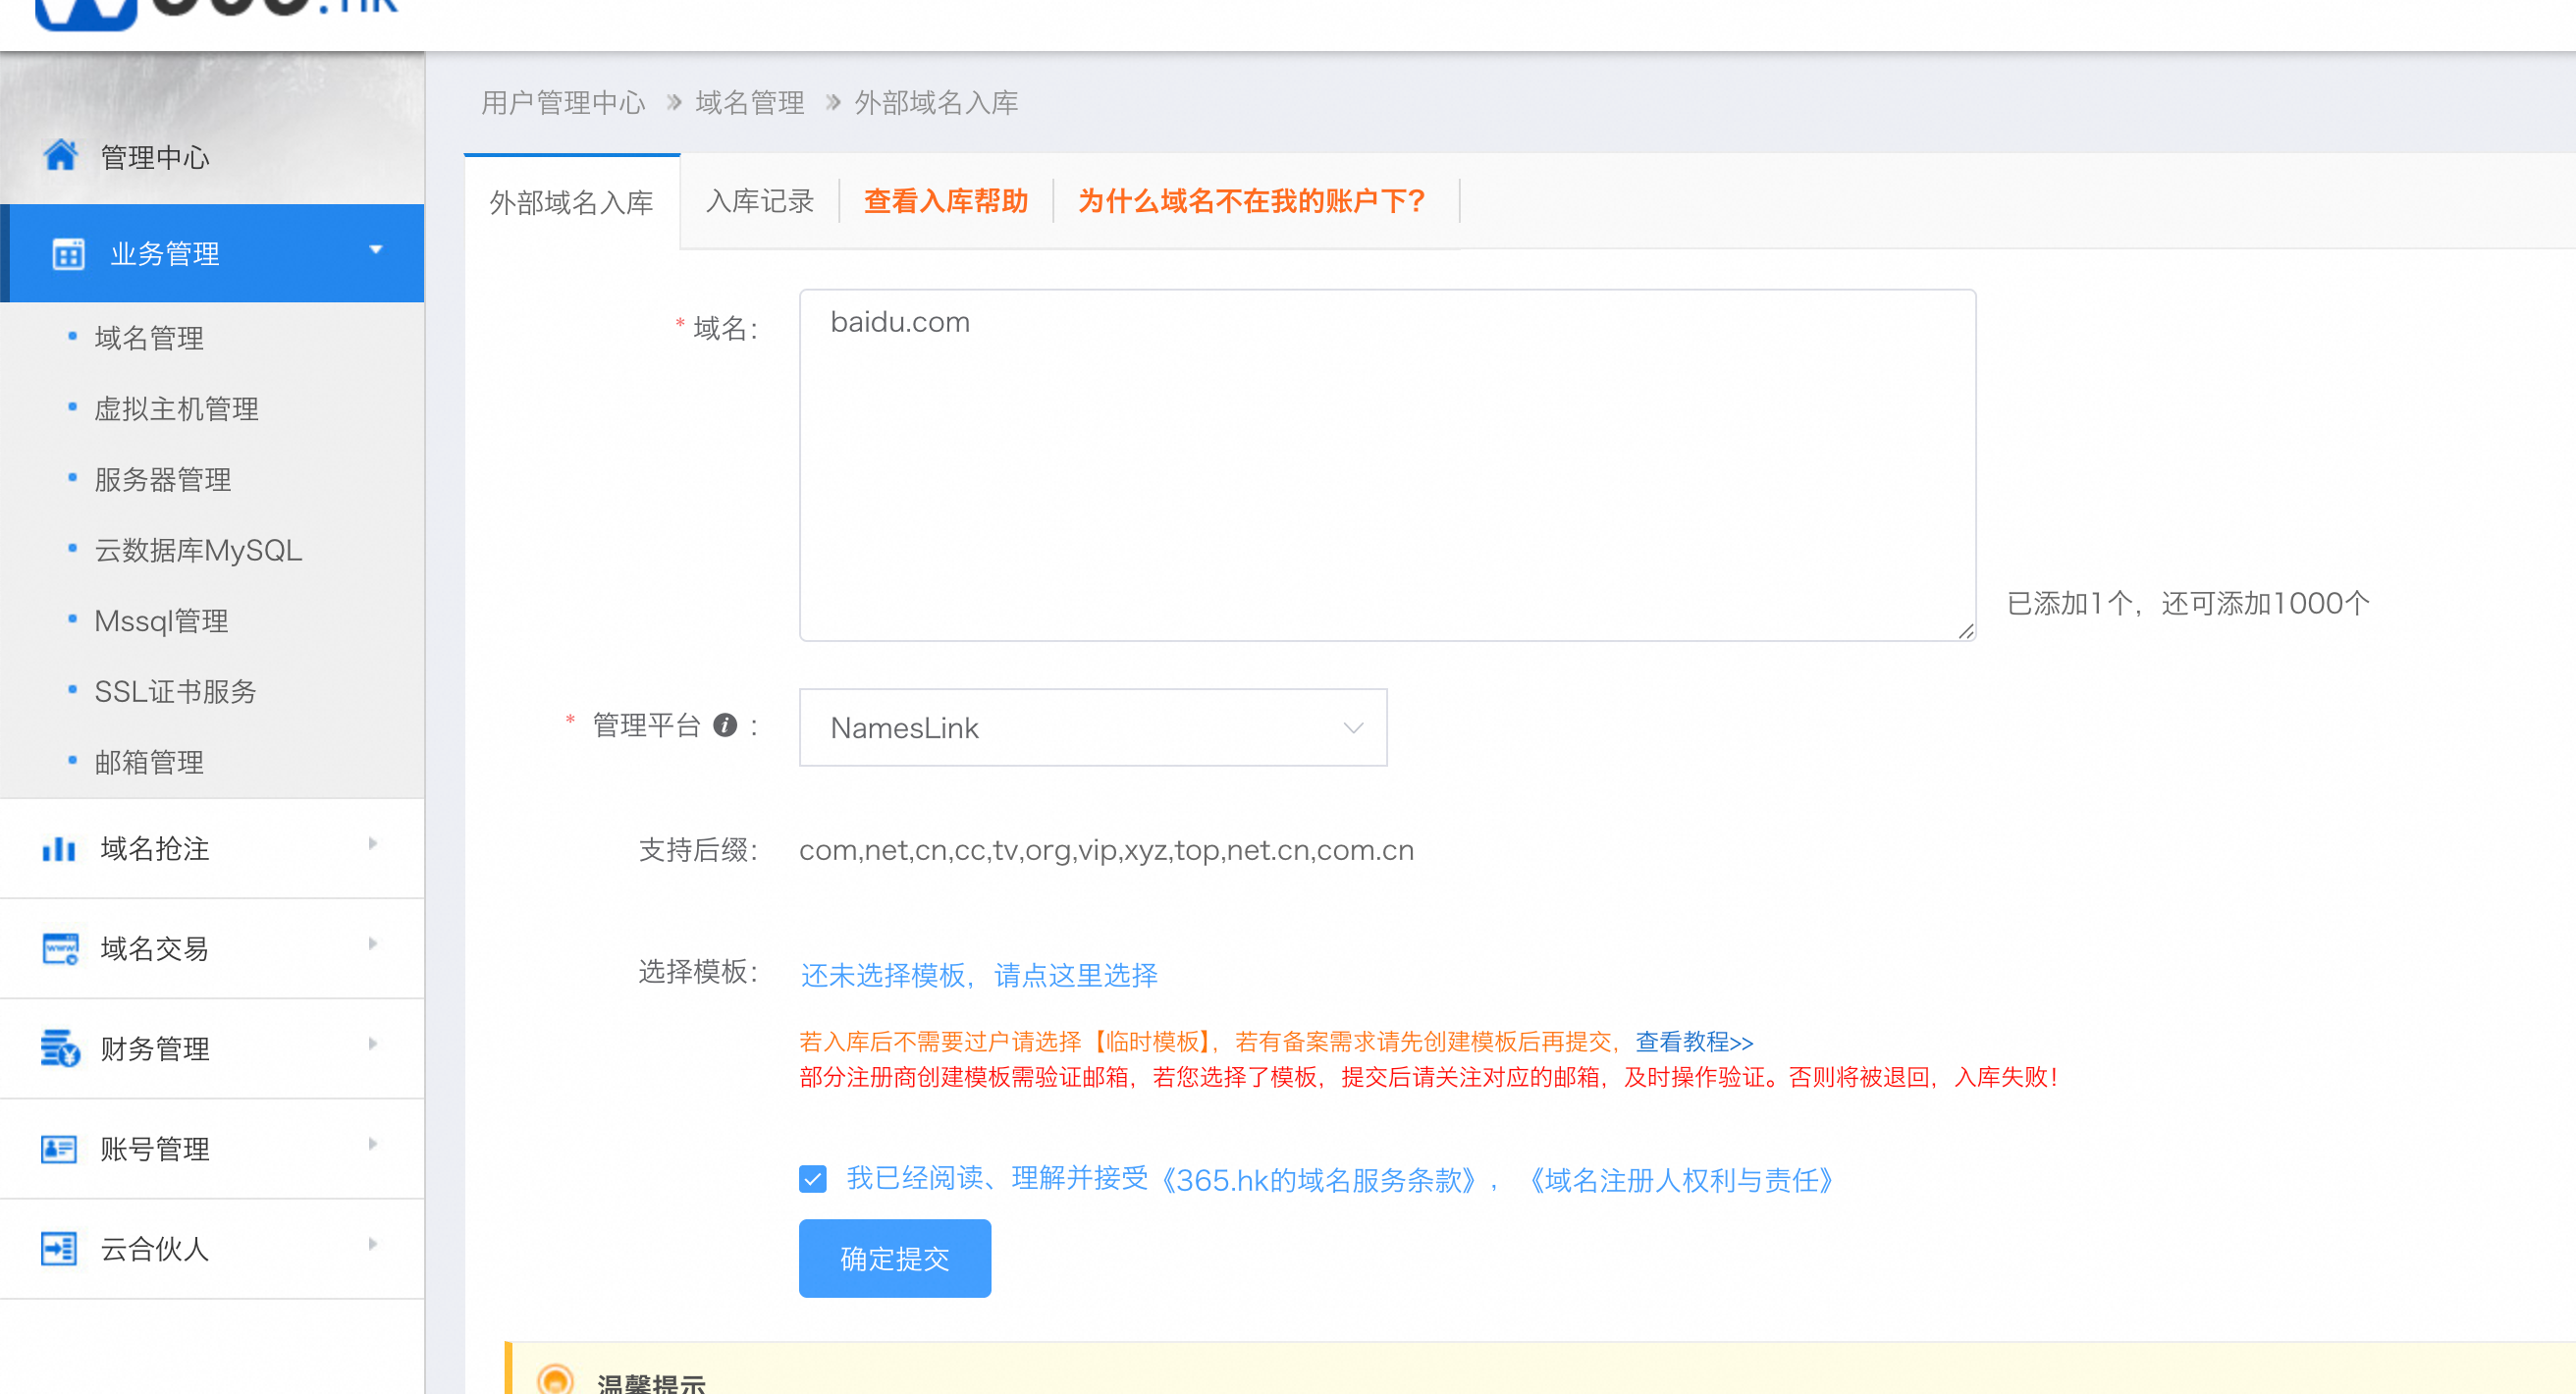Click 域名管理 in the breadcrumb
The width and height of the screenshot is (2576, 1394).
point(750,102)
